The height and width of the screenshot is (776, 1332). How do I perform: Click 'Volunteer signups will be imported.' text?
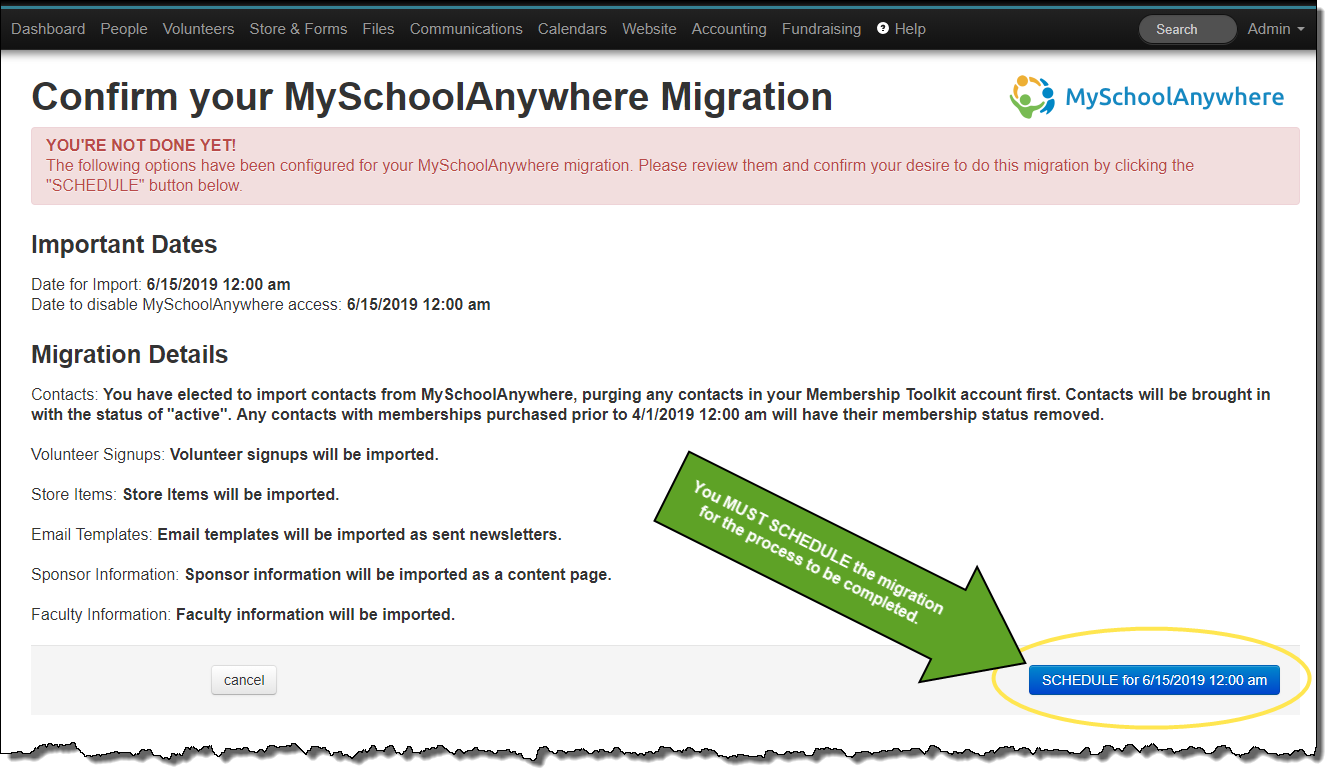[304, 455]
